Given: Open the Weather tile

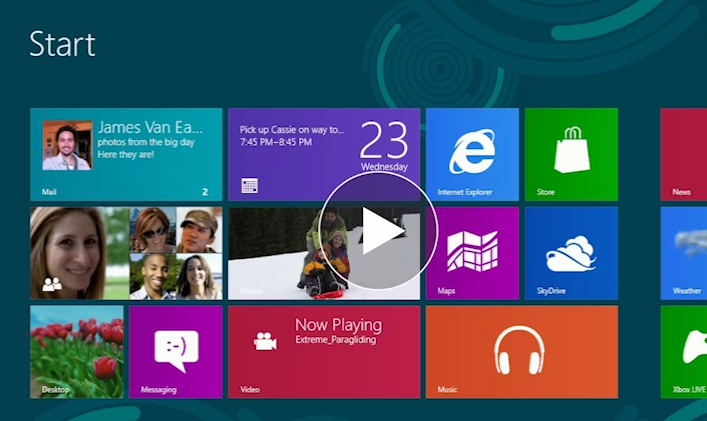Looking at the screenshot, I should tap(684, 253).
